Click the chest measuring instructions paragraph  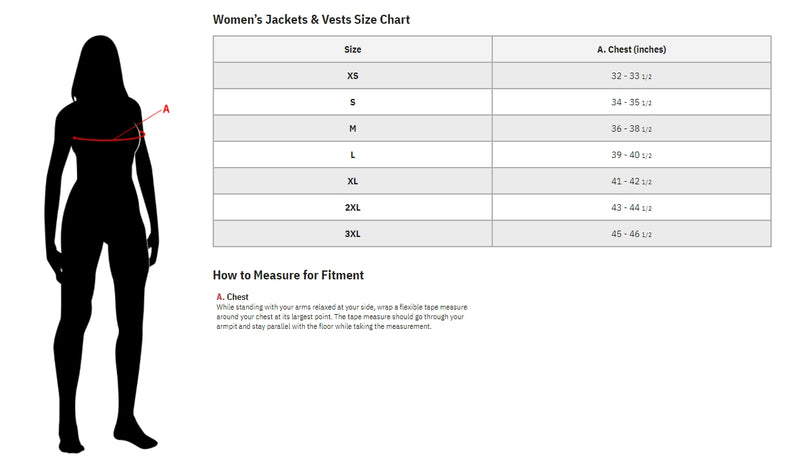click(x=340, y=317)
